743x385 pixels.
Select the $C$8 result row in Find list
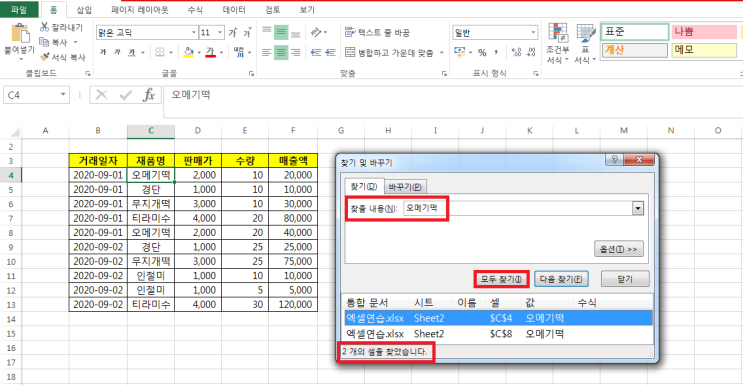(498, 333)
